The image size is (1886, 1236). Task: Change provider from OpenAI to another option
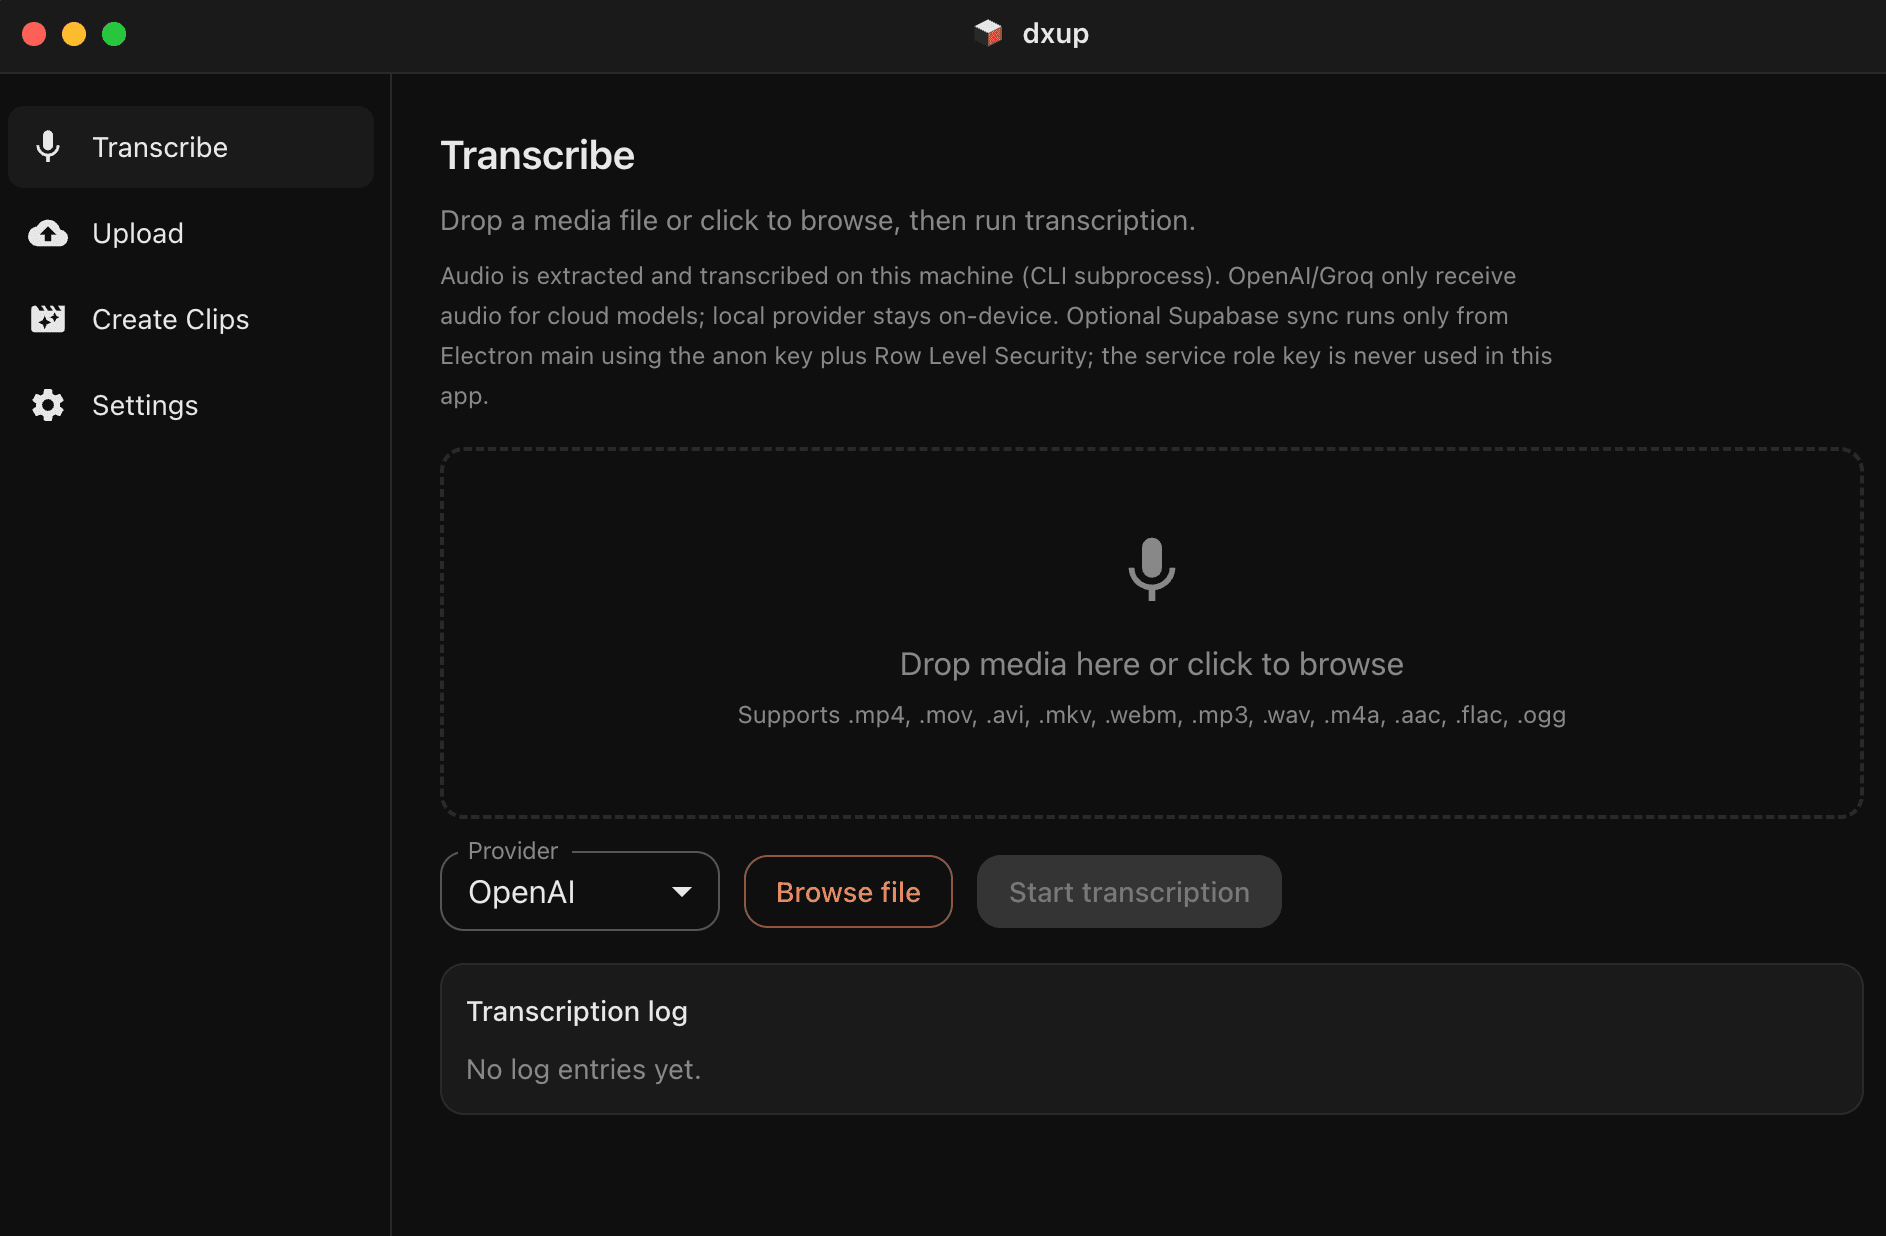coord(579,891)
